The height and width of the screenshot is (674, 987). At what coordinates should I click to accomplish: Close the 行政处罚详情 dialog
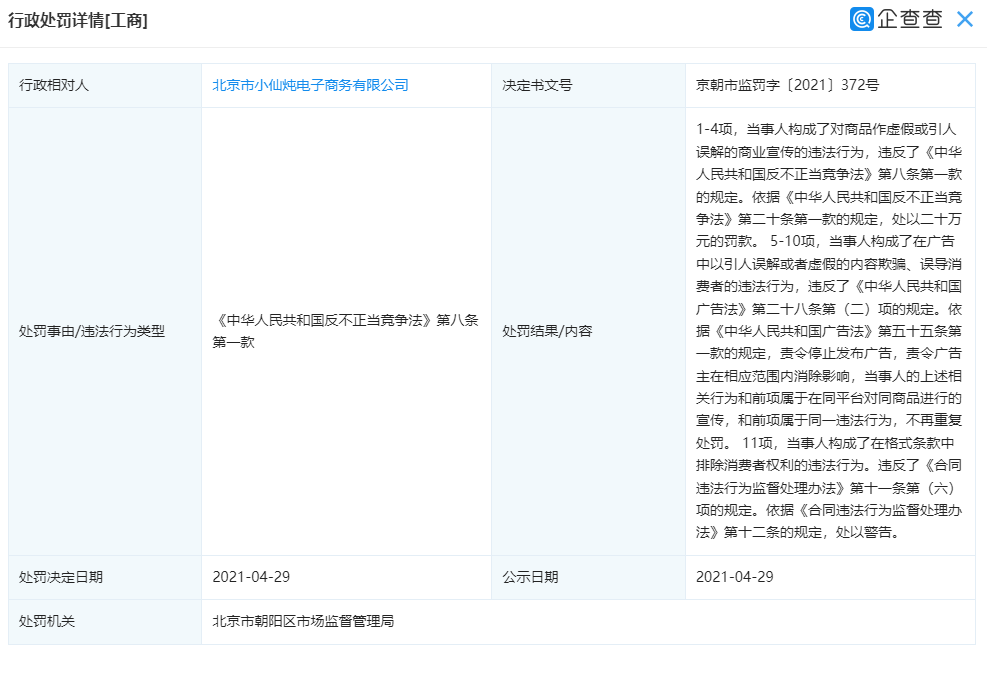coord(964,20)
